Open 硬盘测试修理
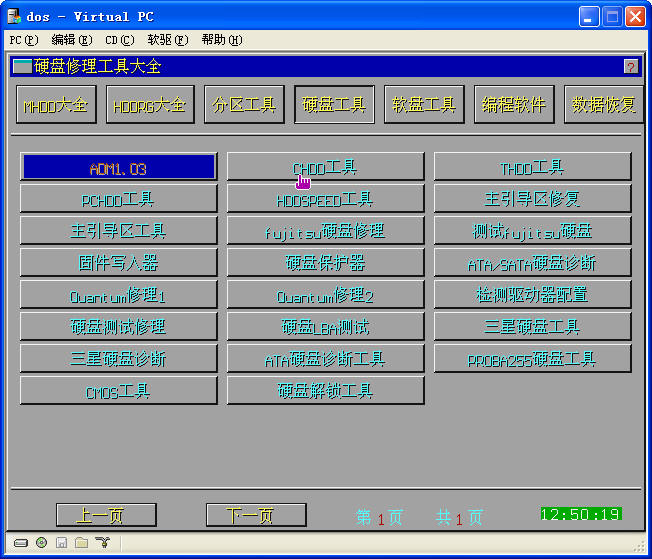This screenshot has height=559, width=652. (119, 326)
